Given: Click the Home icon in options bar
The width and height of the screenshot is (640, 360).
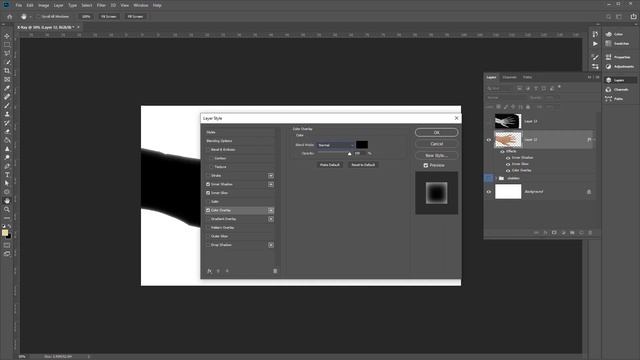Looking at the screenshot, I should pos(9,17).
